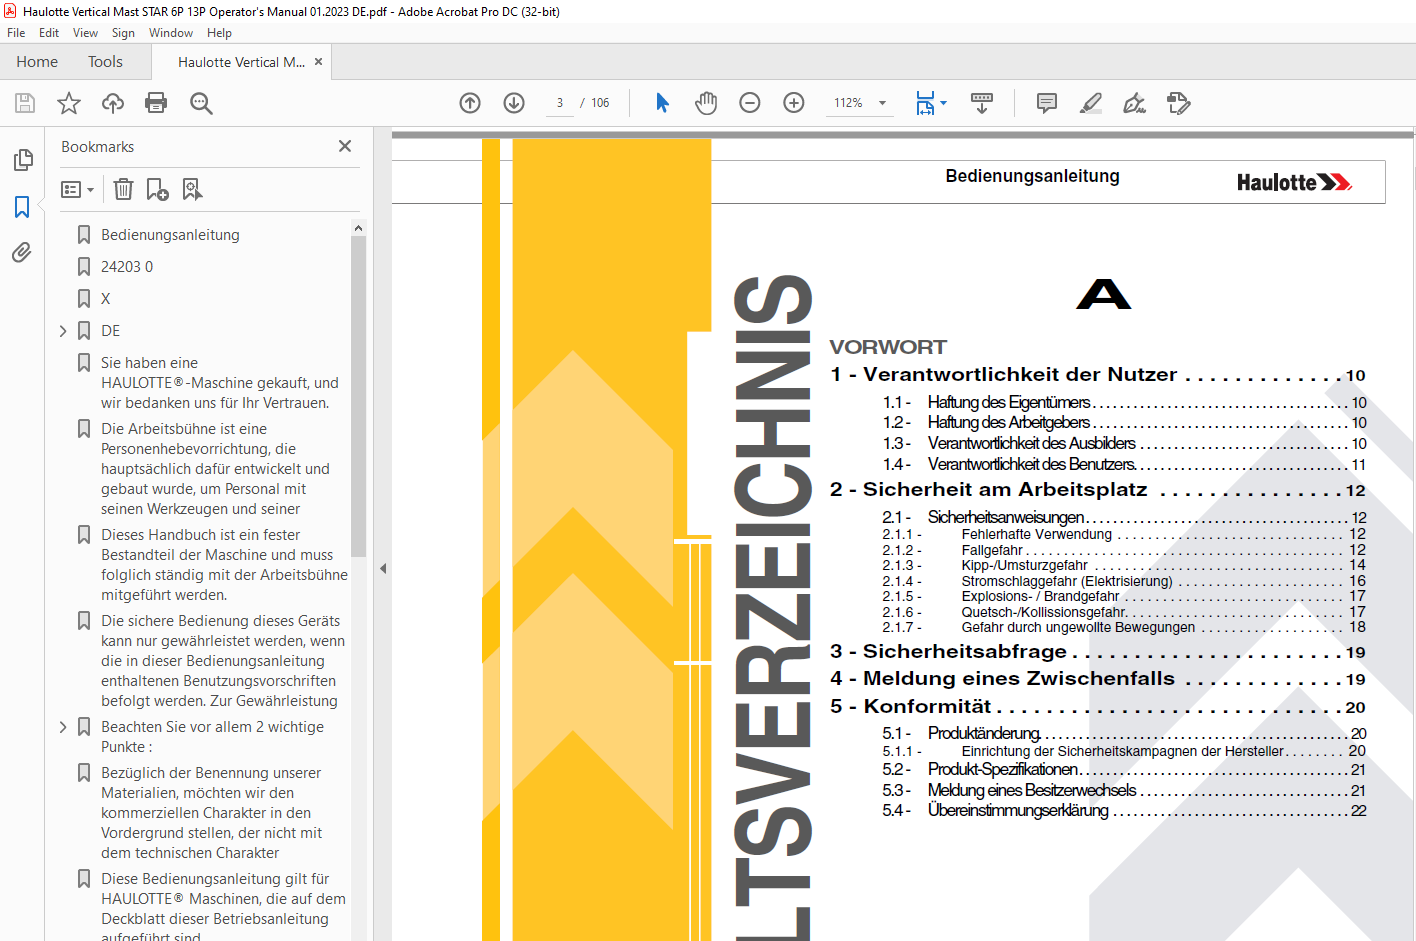Zoom out with the minus circle icon

750,103
